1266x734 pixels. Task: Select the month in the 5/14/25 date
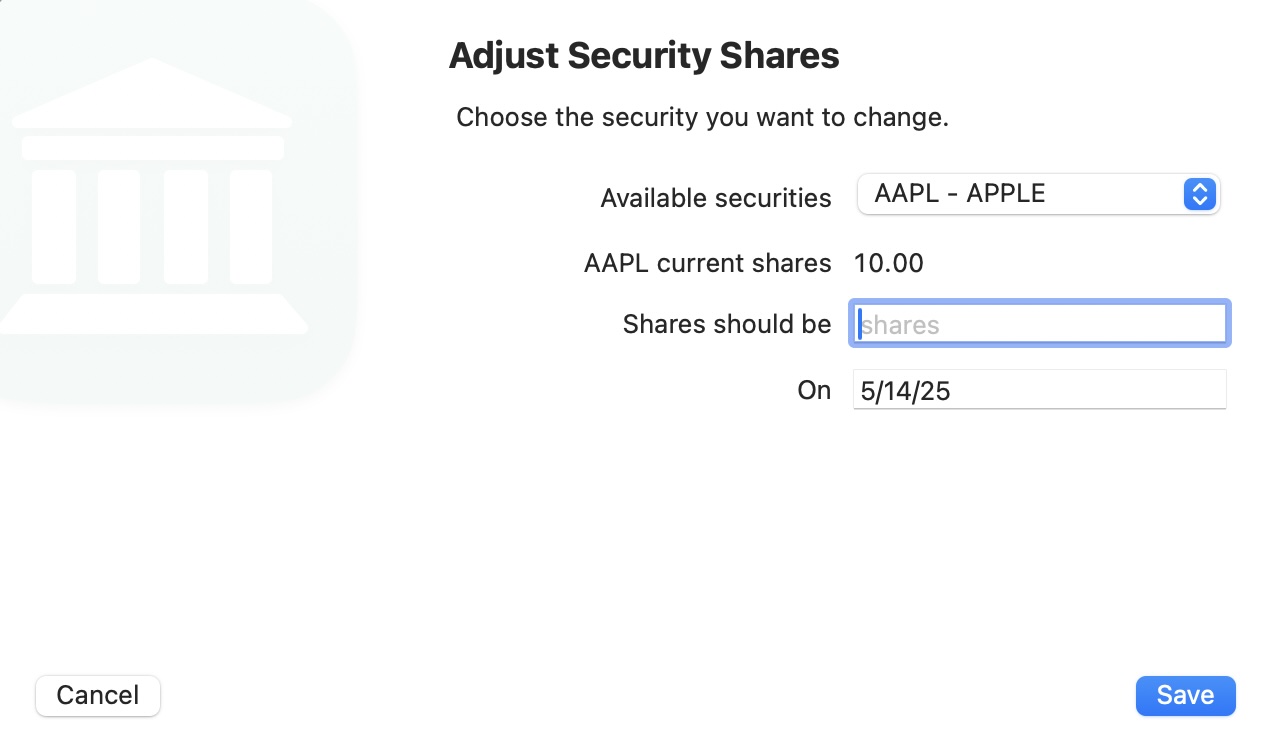coord(866,391)
